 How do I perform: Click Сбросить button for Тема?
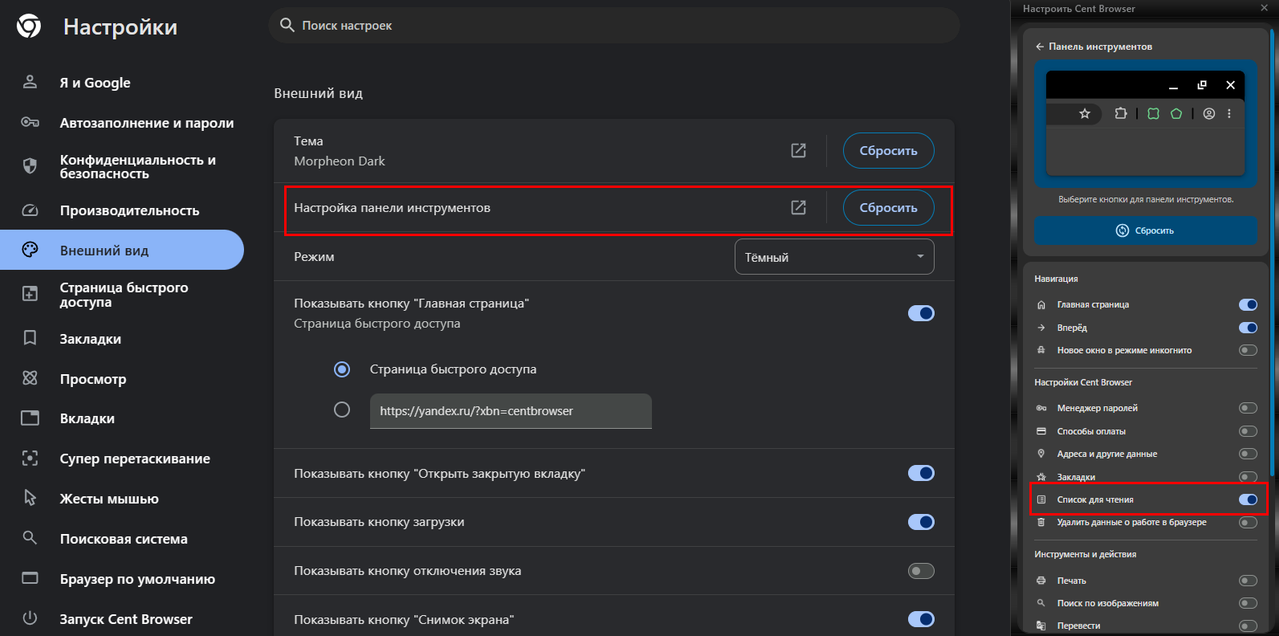point(888,151)
